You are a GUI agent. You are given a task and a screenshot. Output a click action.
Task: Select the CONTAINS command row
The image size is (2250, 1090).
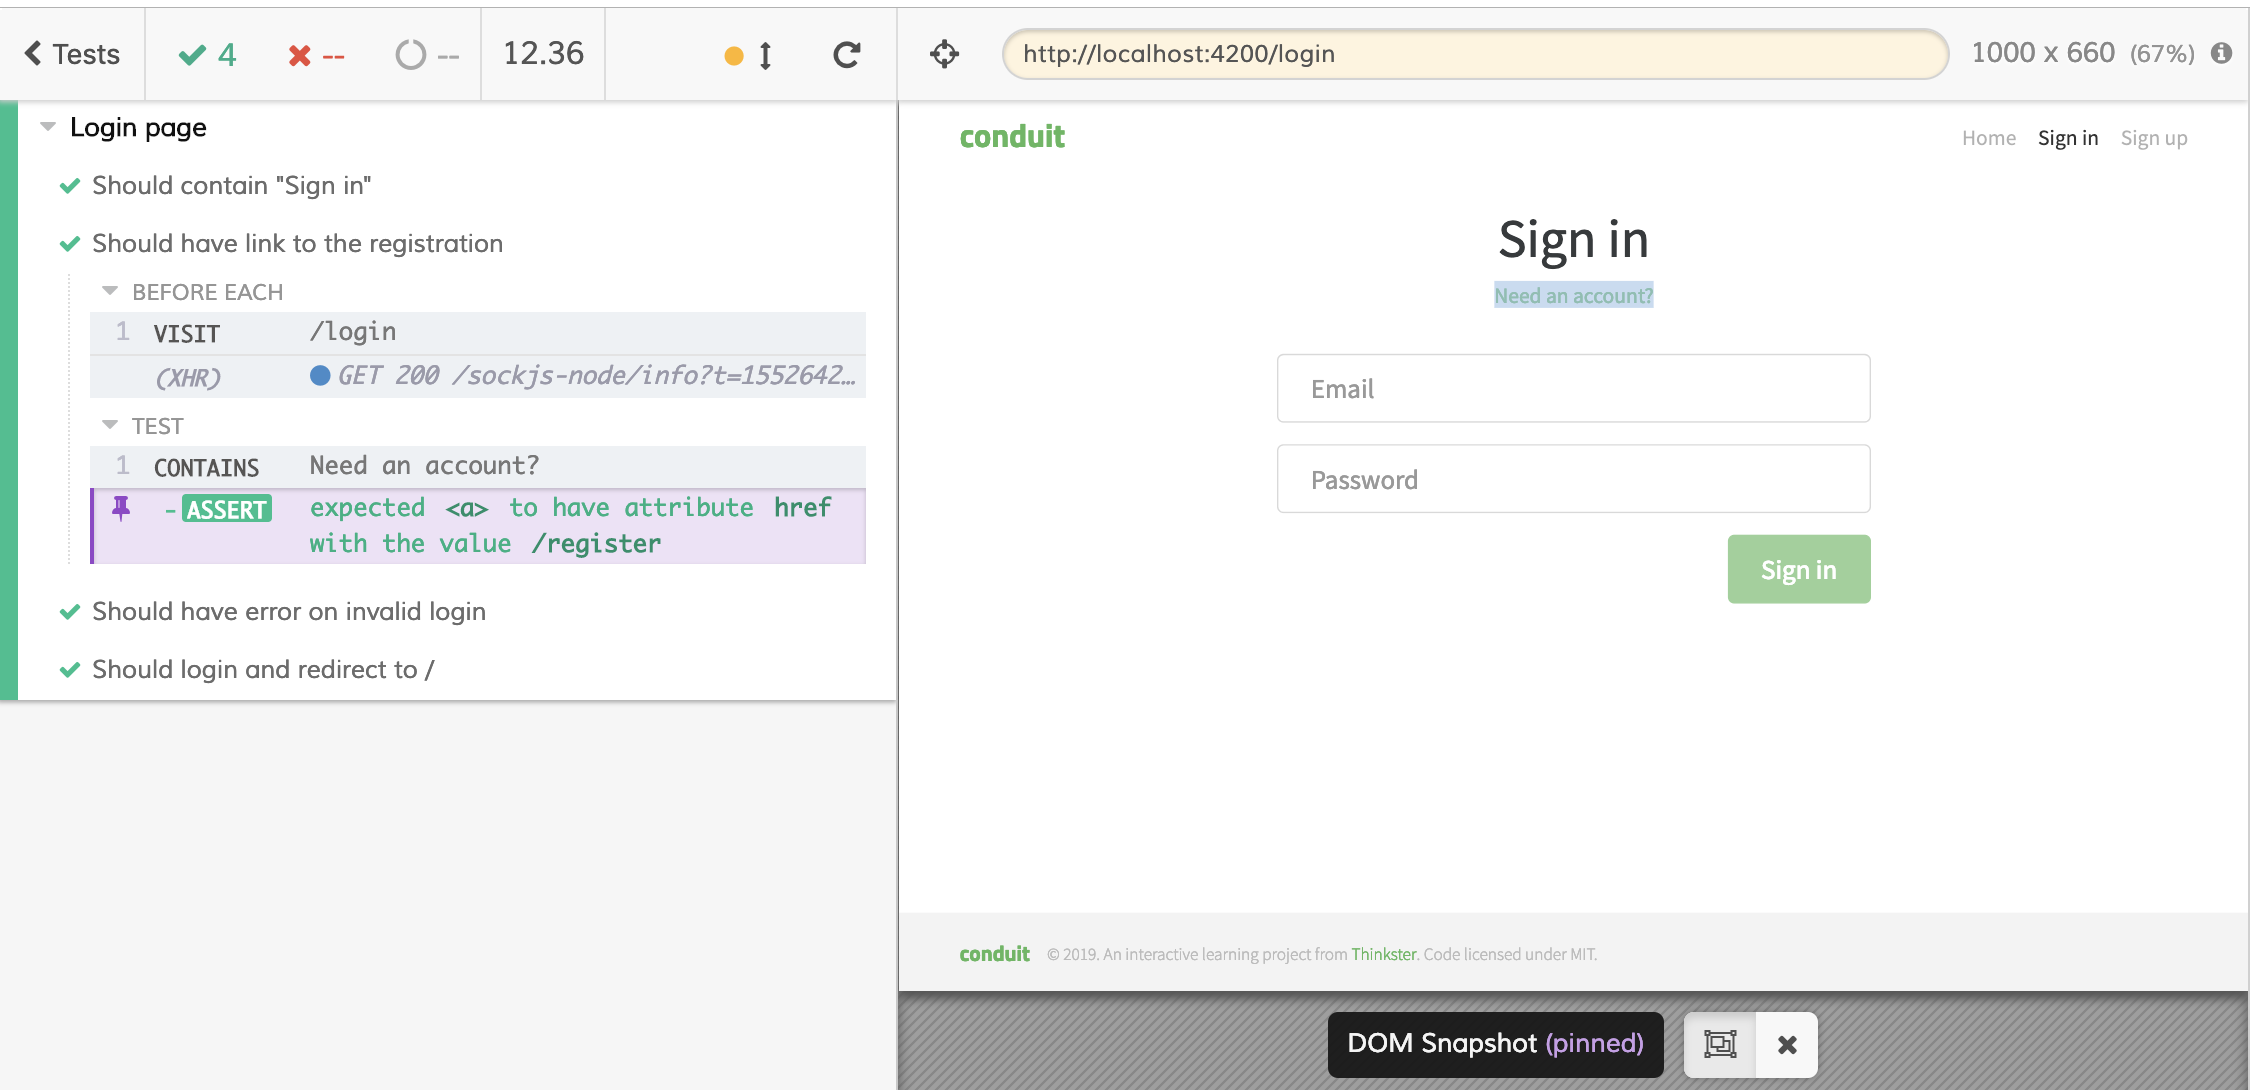pos(477,467)
